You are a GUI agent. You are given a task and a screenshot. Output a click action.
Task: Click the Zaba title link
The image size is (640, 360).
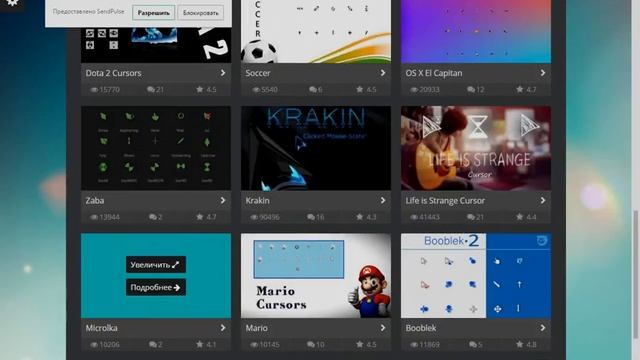point(95,200)
